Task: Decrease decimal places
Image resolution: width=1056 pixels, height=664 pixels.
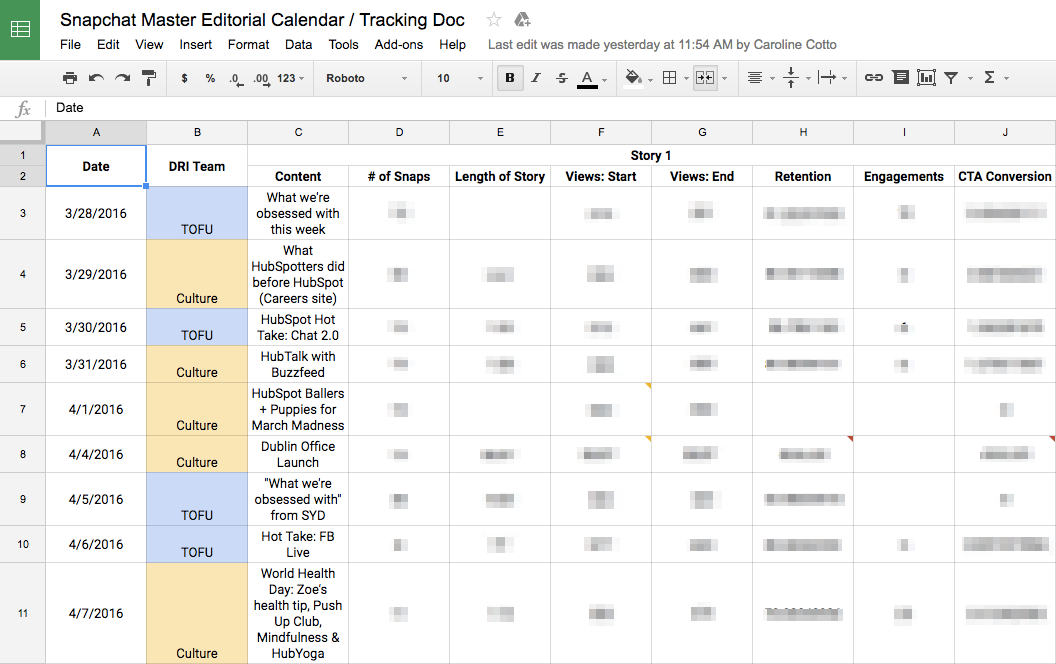Action: 235,79
